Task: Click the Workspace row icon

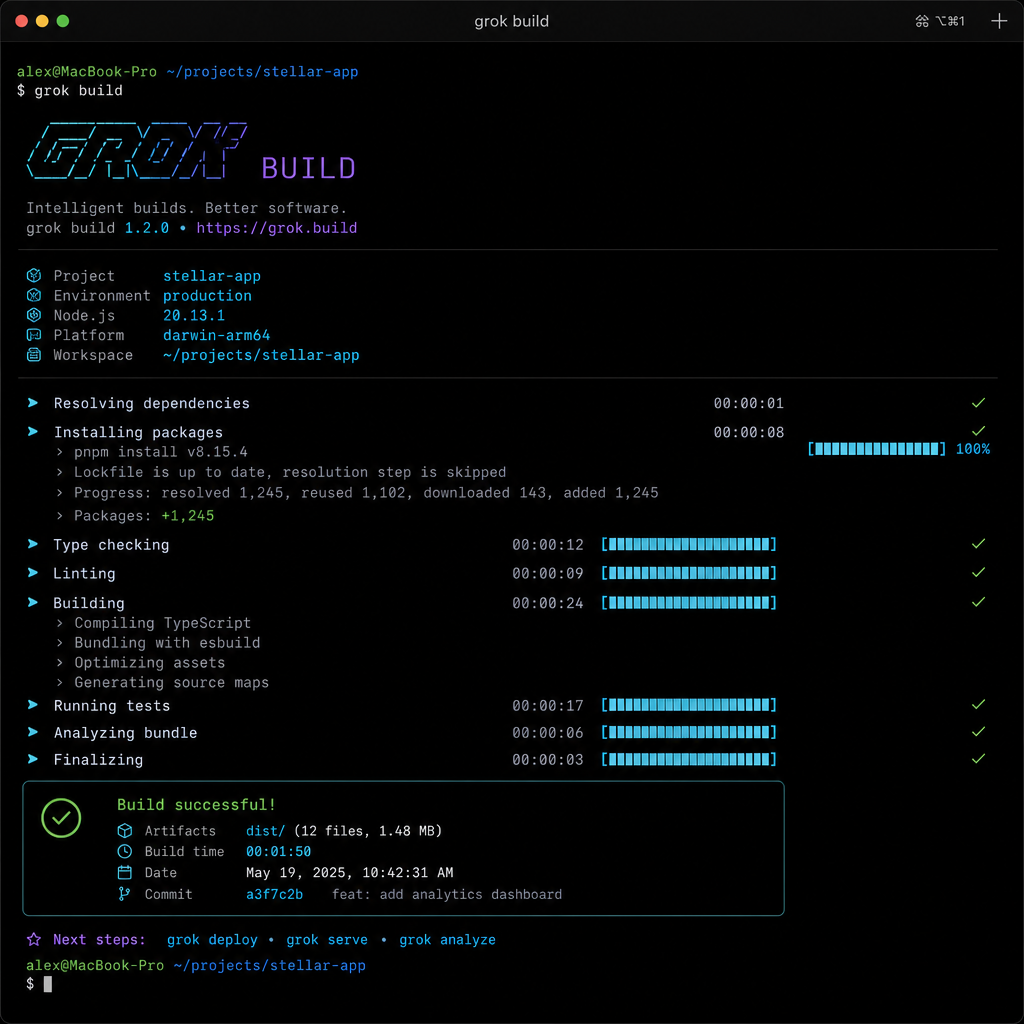Action: [x=34, y=355]
